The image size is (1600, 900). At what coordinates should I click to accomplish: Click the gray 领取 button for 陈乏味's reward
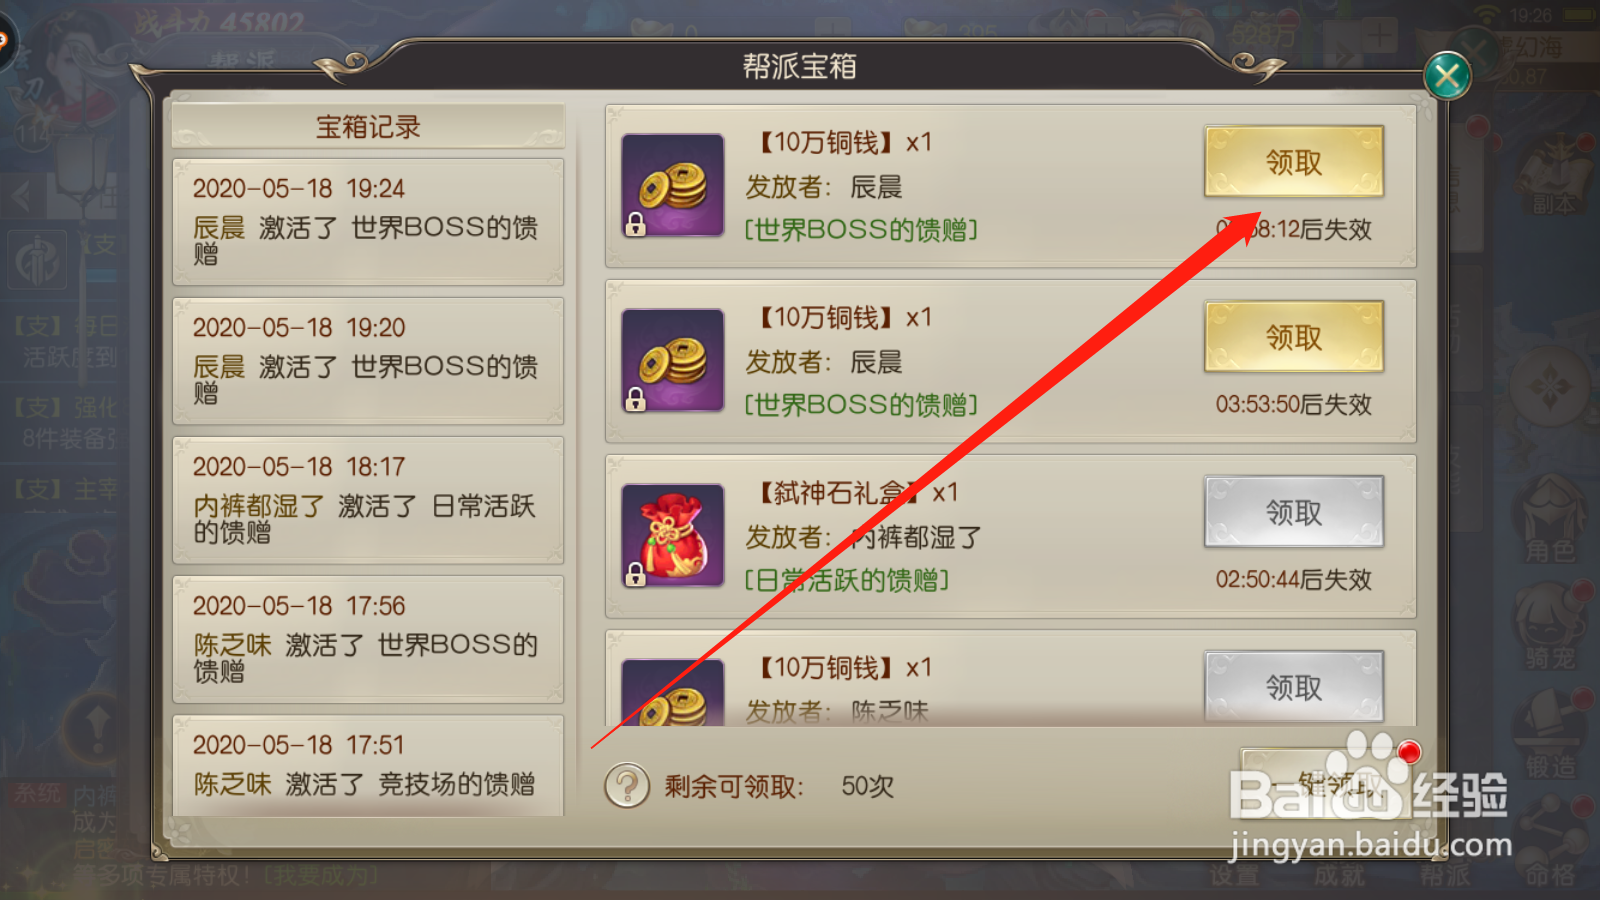tap(1294, 687)
